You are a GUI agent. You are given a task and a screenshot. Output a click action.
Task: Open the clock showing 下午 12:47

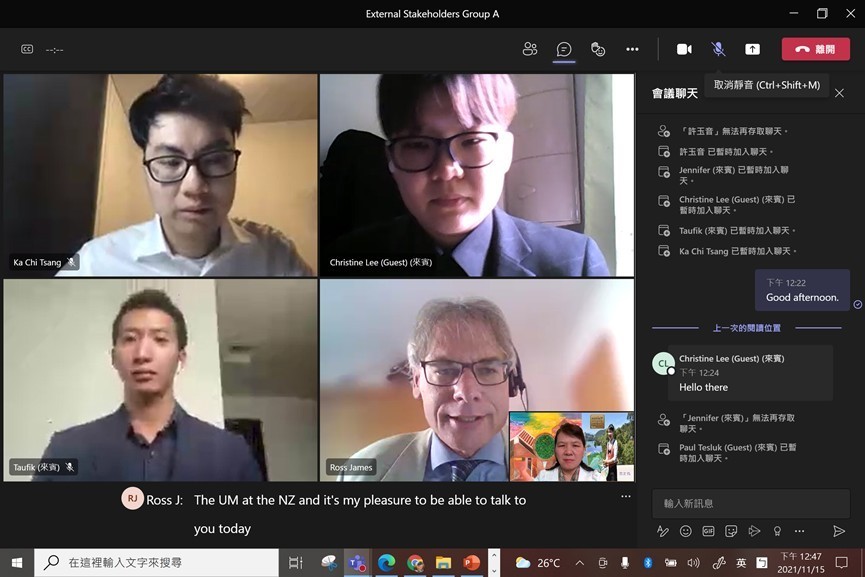point(801,563)
